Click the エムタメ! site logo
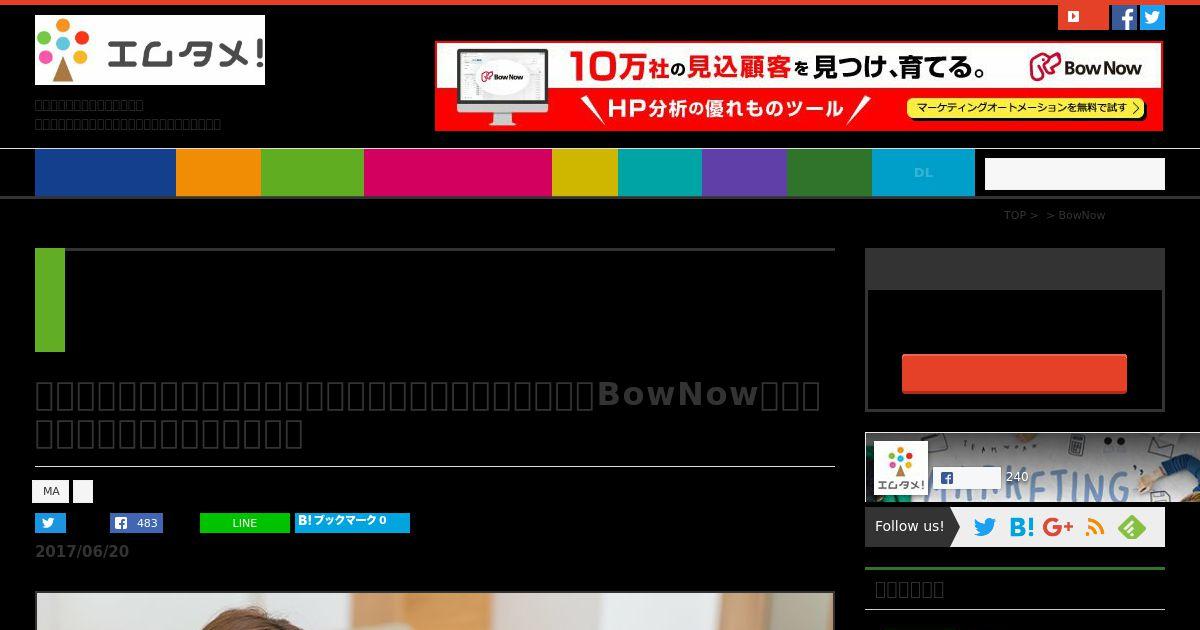Image resolution: width=1200 pixels, height=630 pixels. click(150, 50)
